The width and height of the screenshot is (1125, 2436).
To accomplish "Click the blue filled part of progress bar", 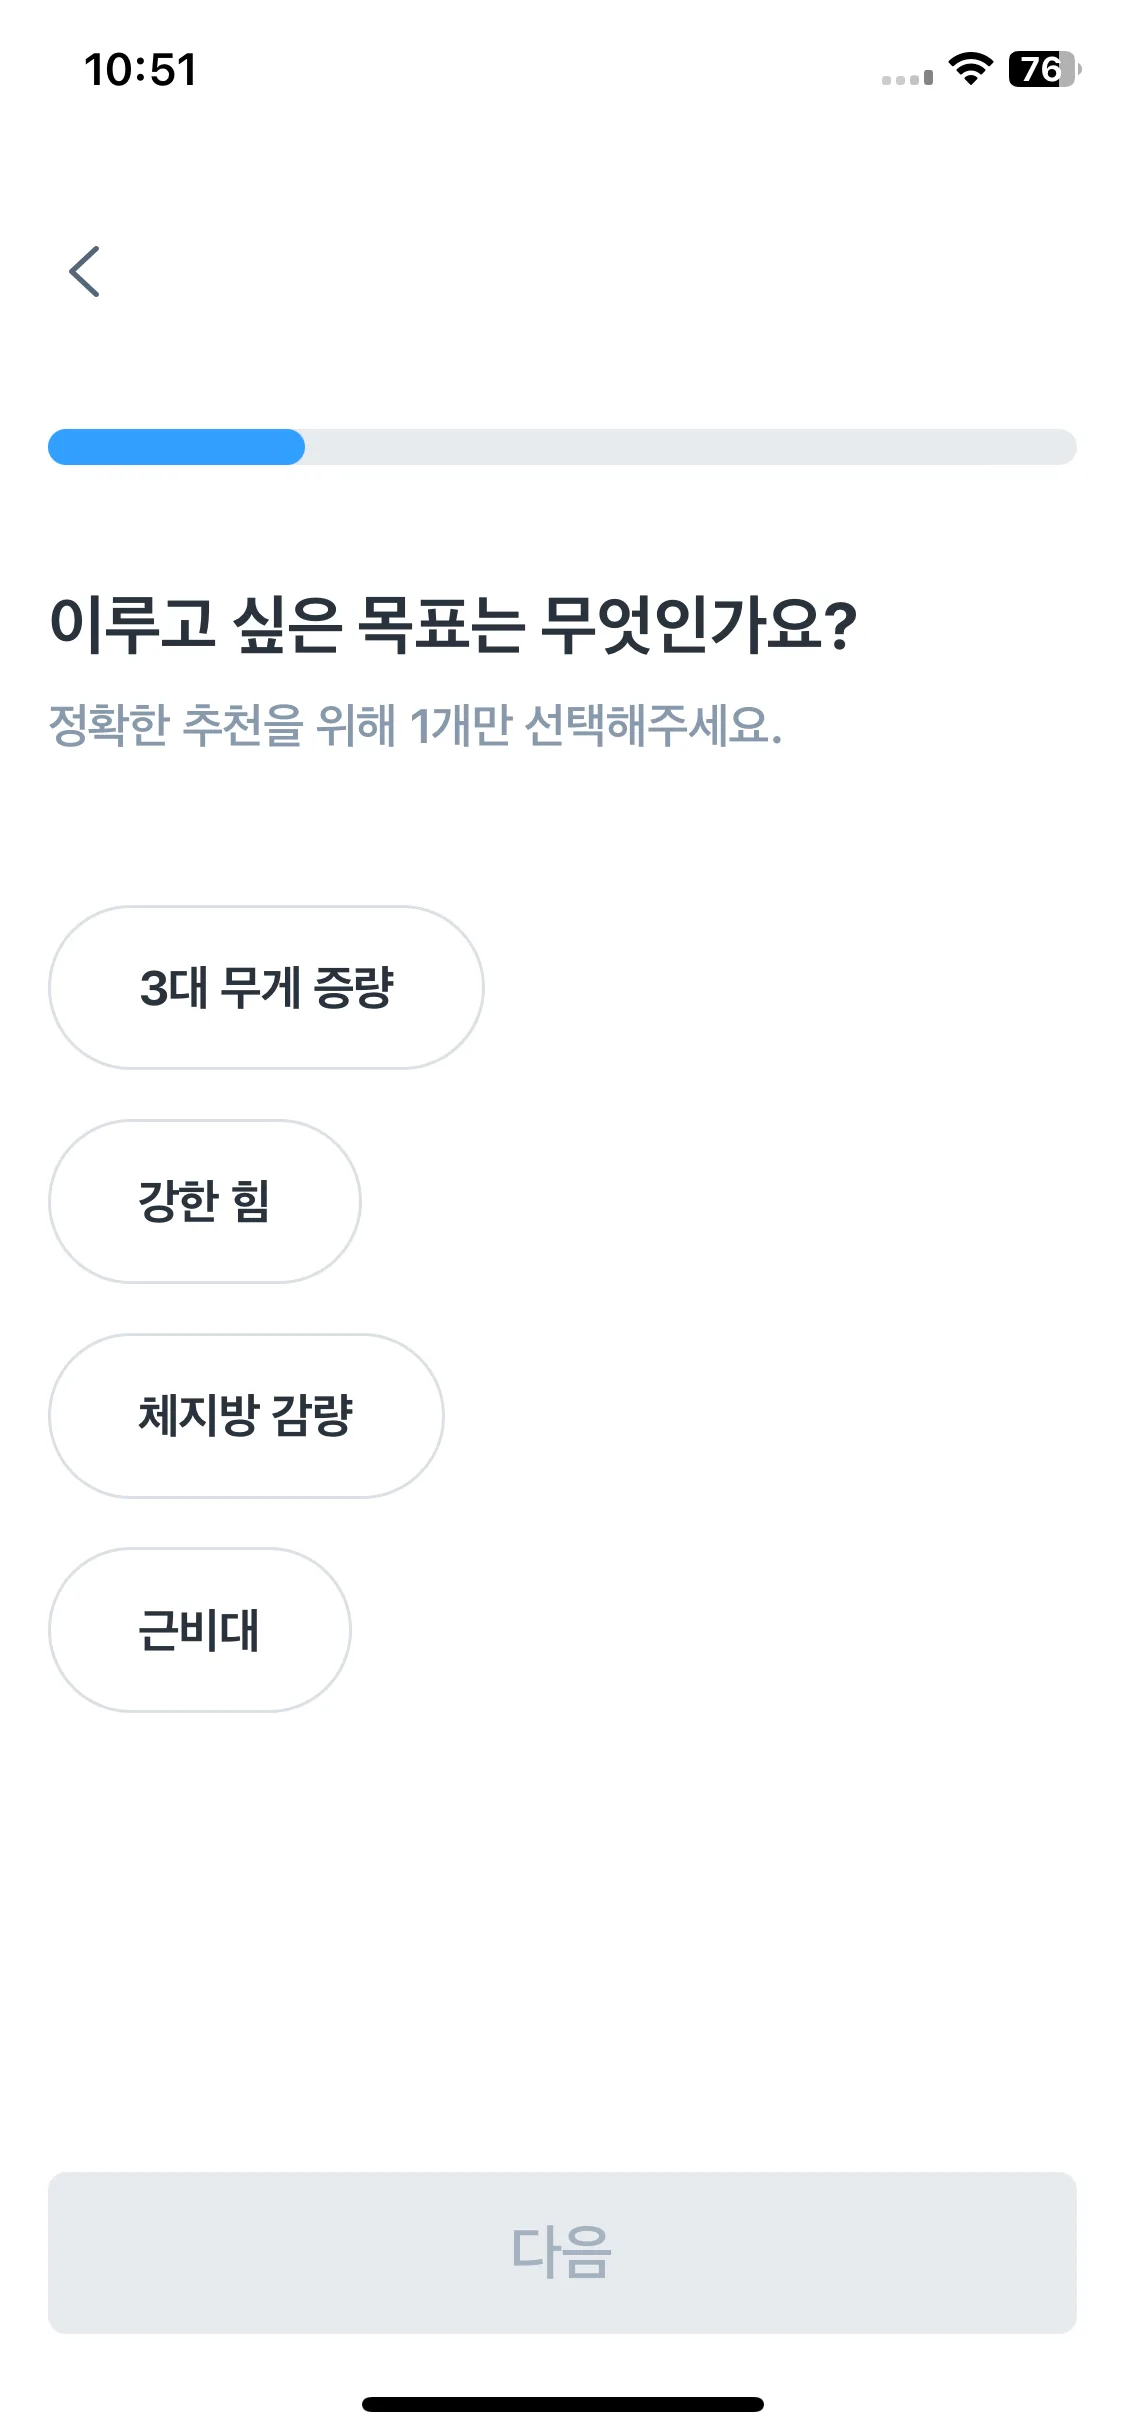I will 176,447.
